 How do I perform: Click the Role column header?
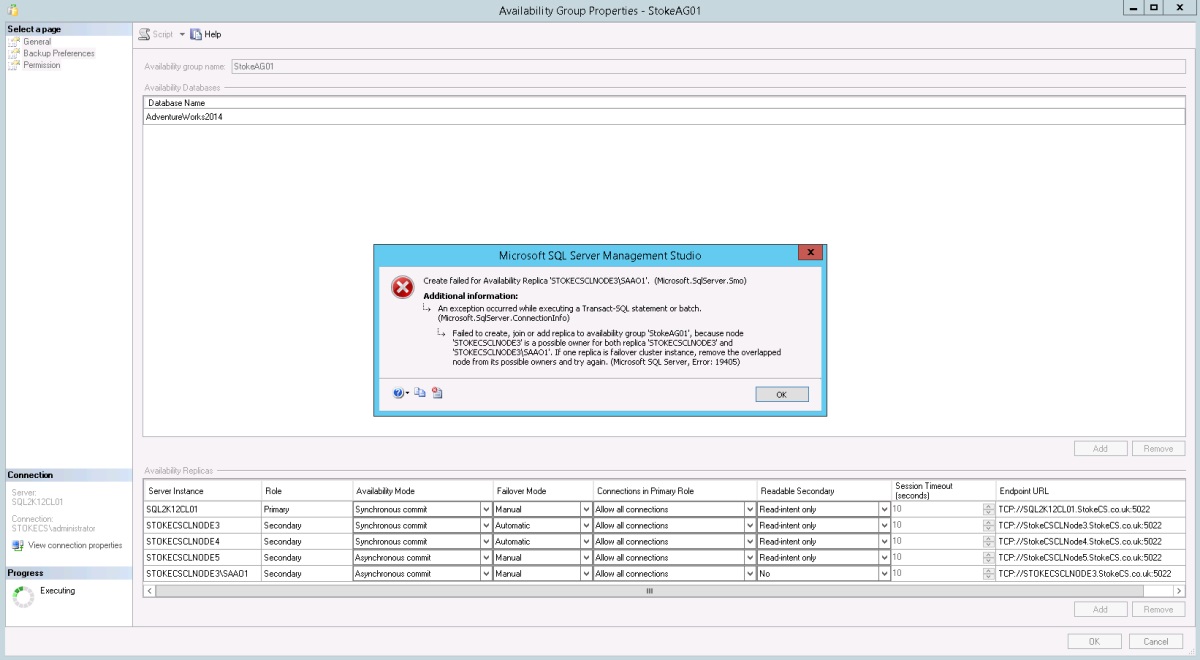pyautogui.click(x=306, y=490)
